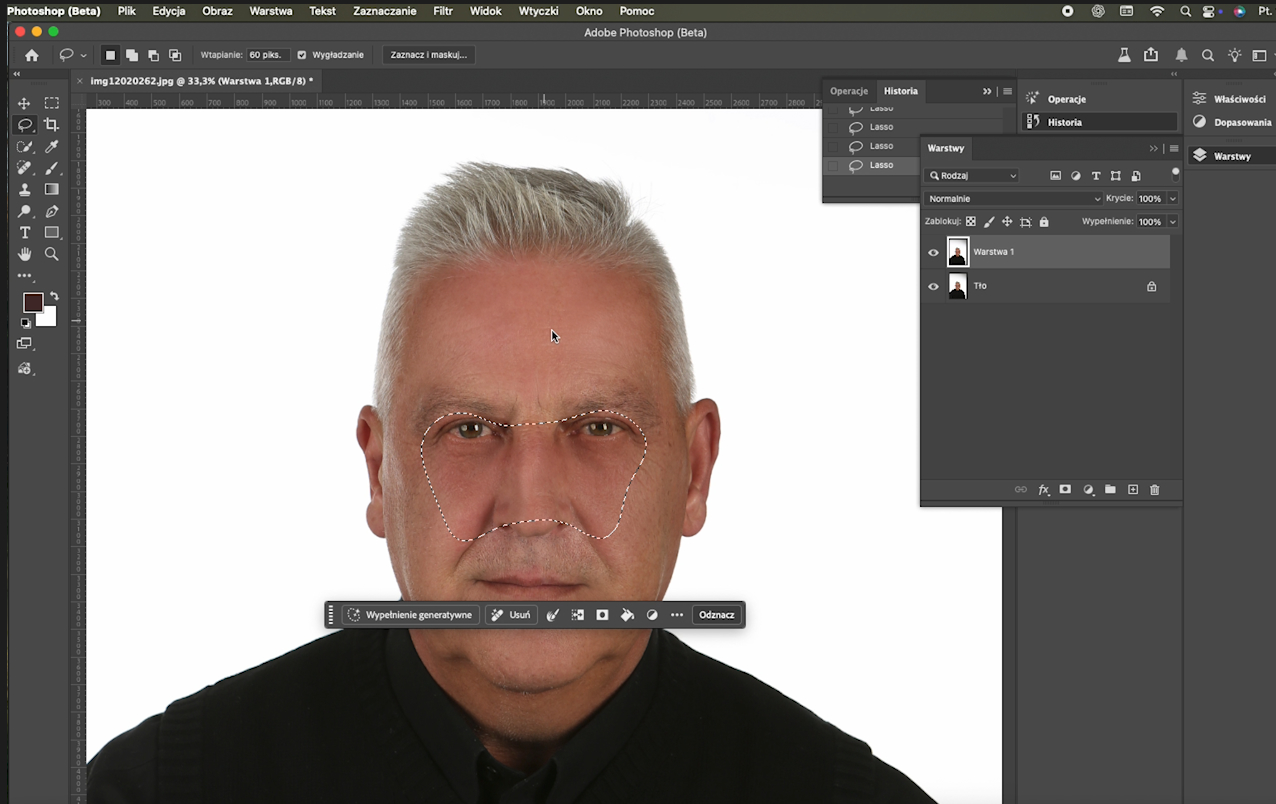
Task: Activate the Zoom tool in toolbar
Action: point(52,254)
